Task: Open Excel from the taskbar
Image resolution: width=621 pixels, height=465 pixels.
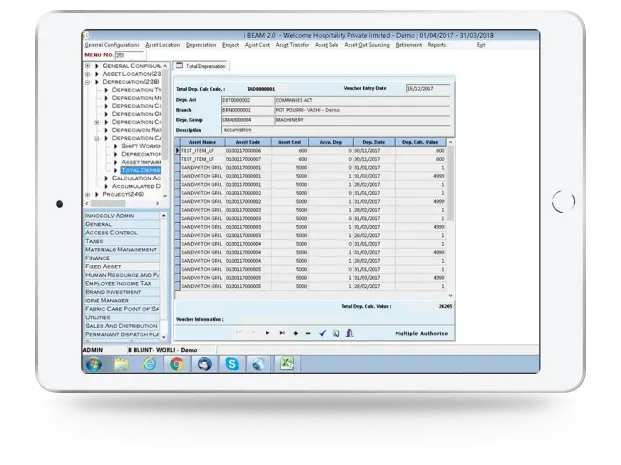Action: 287,363
